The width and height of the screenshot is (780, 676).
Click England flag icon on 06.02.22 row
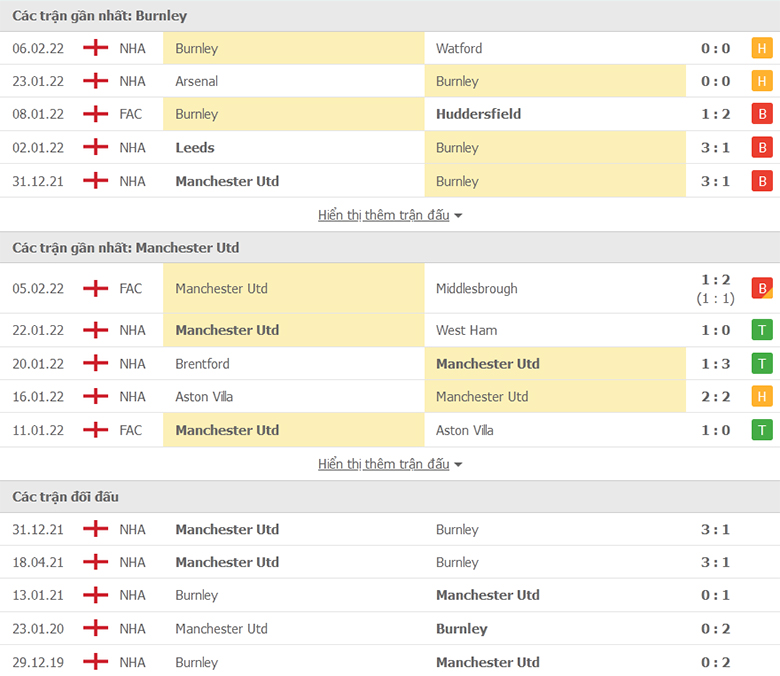[x=96, y=48]
